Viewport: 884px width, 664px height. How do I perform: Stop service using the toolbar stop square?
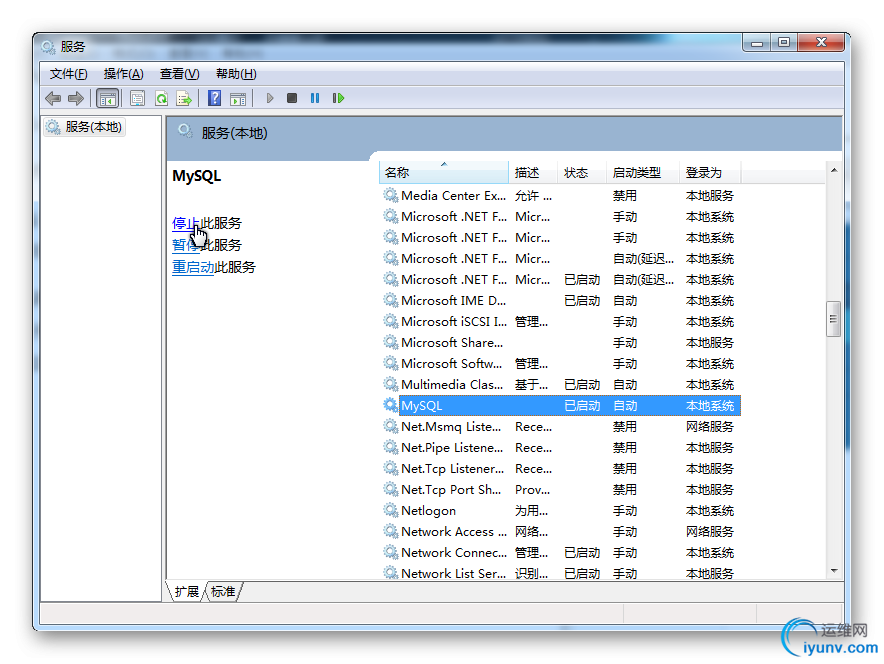[291, 98]
